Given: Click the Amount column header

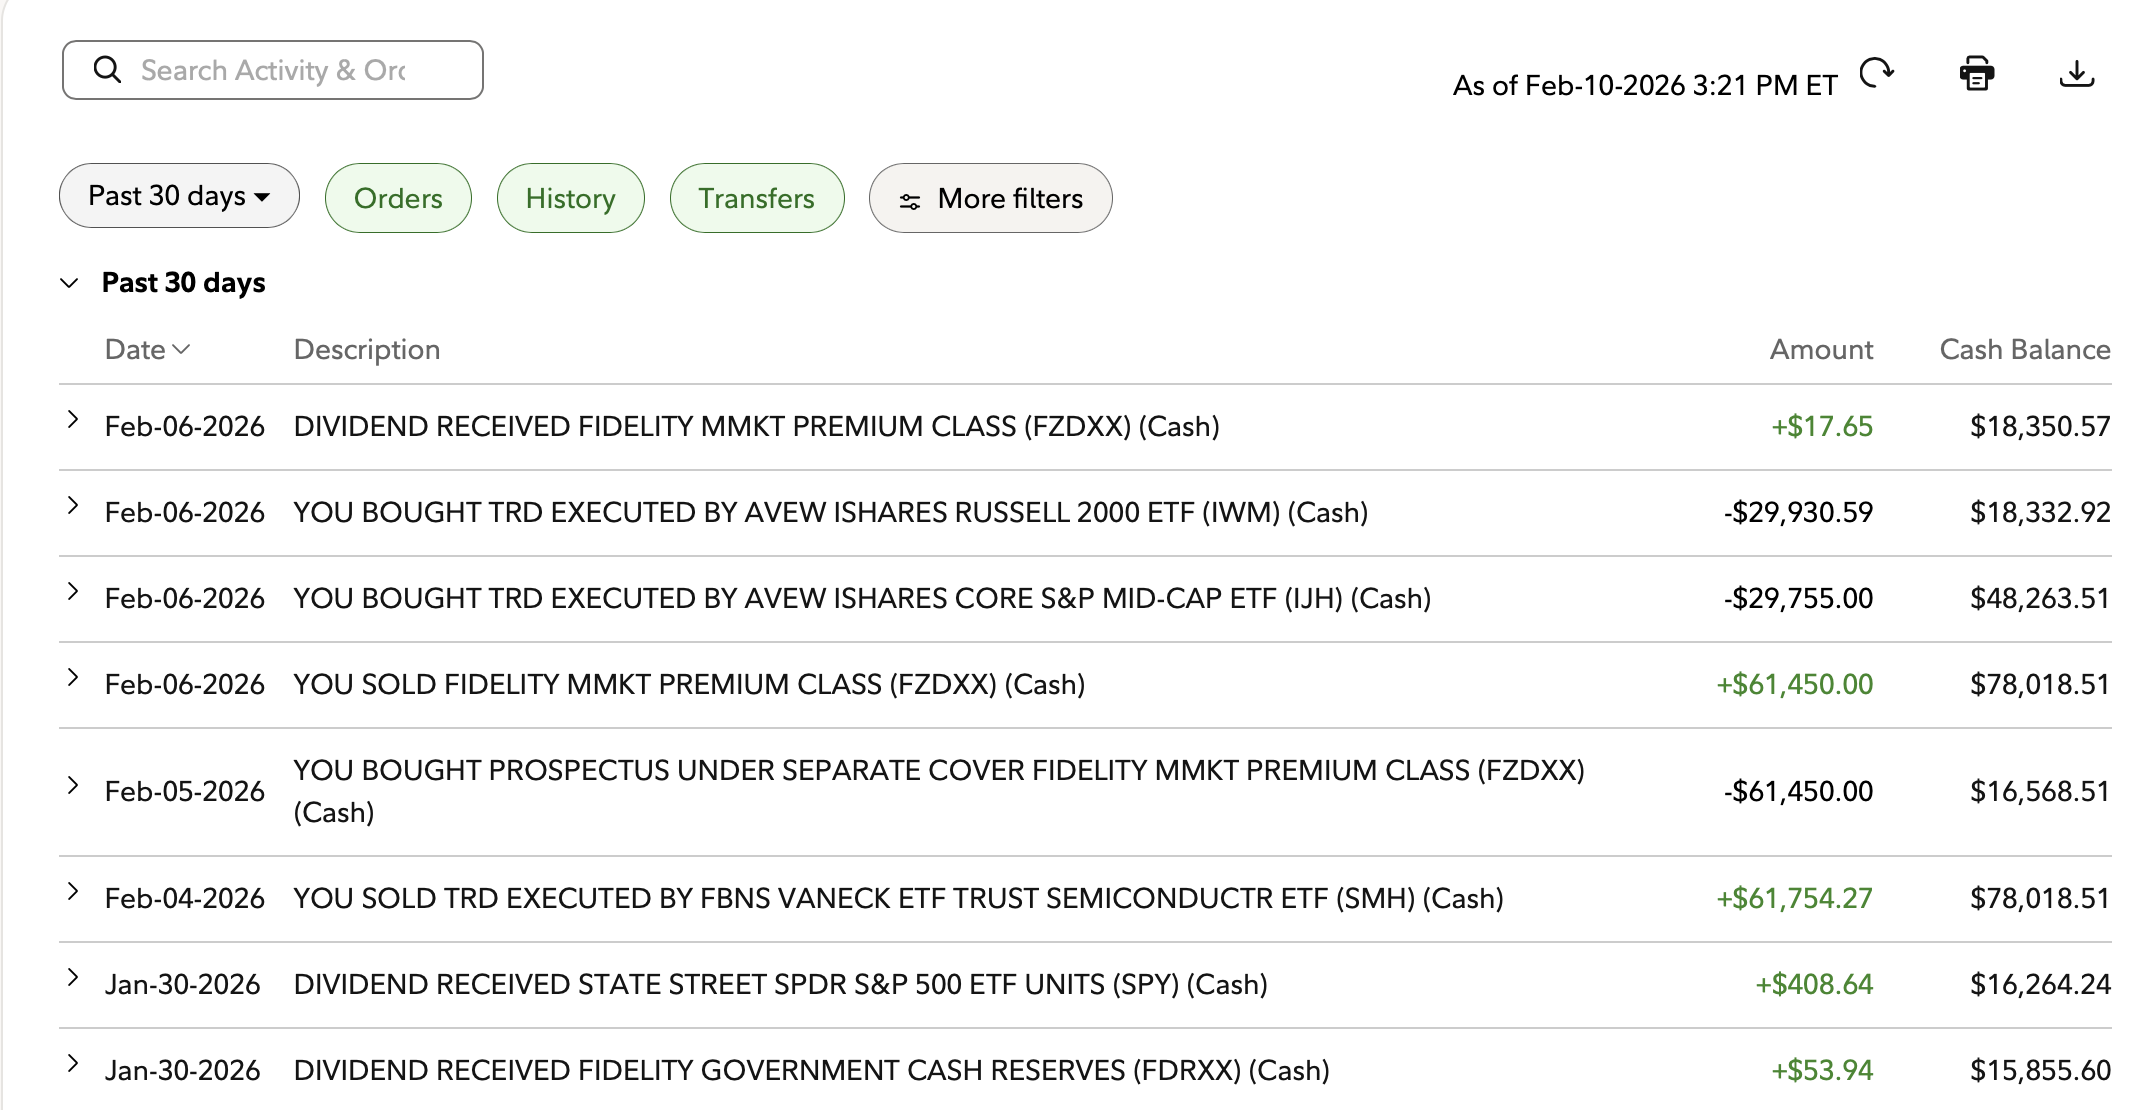Looking at the screenshot, I should tap(1821, 349).
